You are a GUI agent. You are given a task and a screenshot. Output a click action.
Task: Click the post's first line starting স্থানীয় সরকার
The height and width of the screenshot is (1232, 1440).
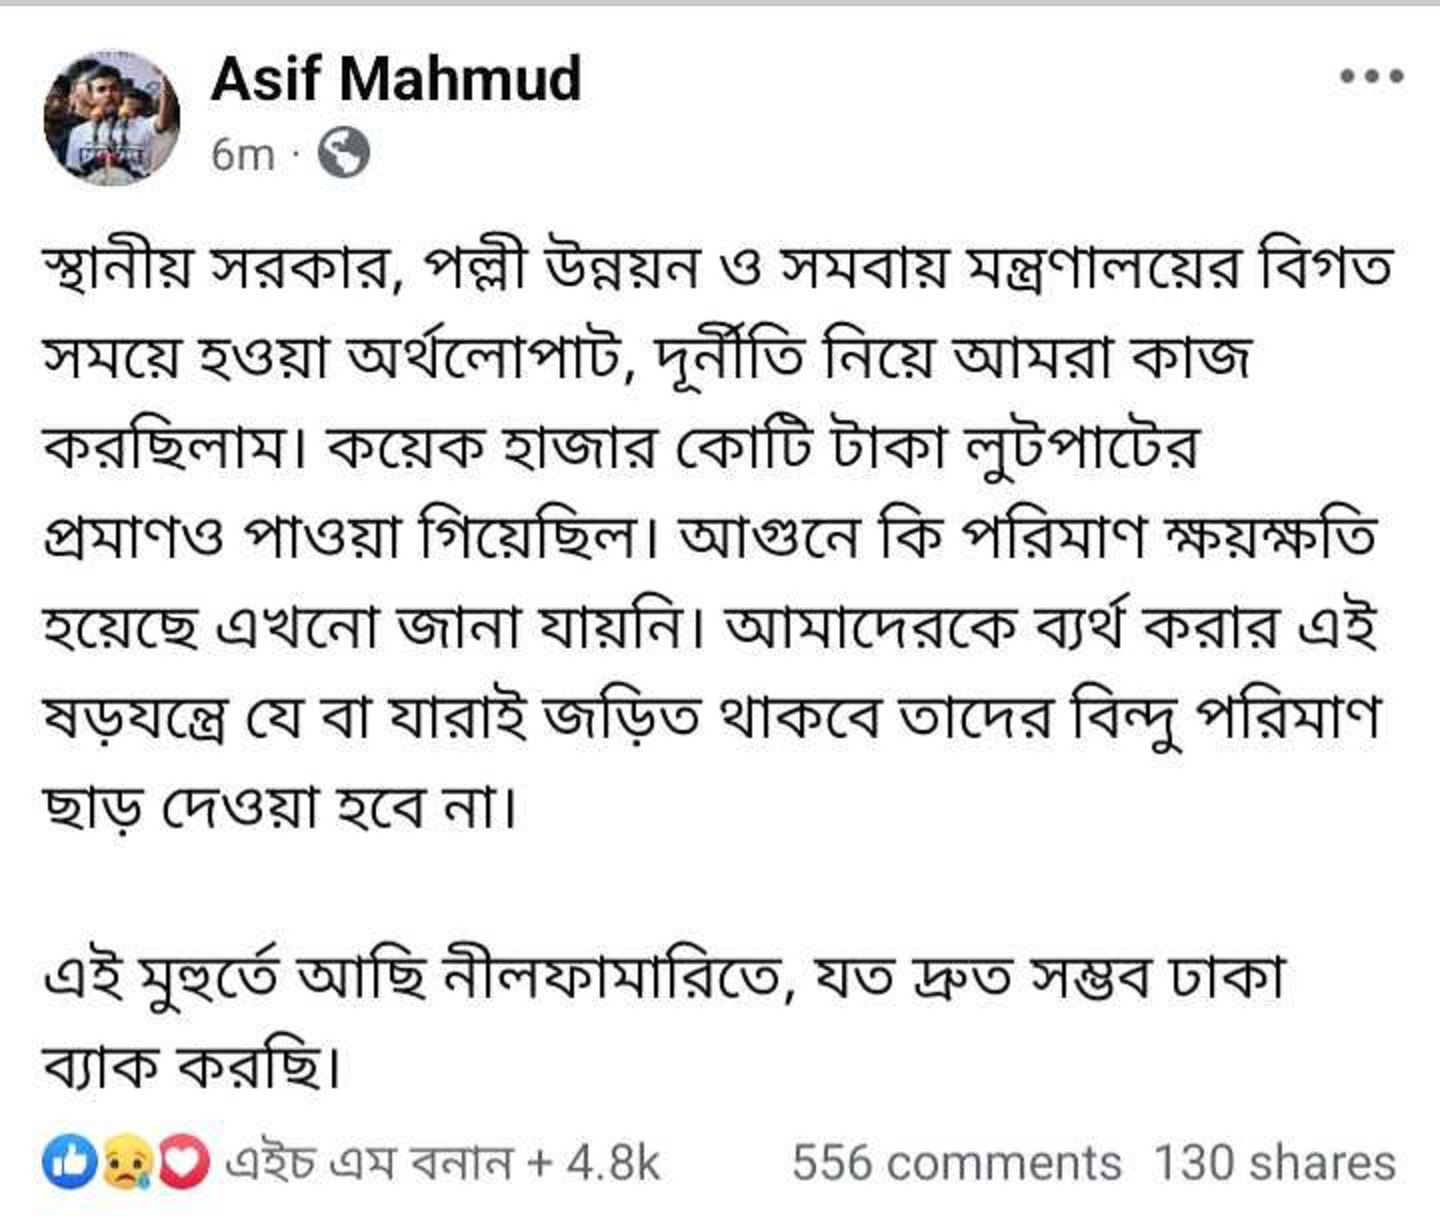pos(717,269)
